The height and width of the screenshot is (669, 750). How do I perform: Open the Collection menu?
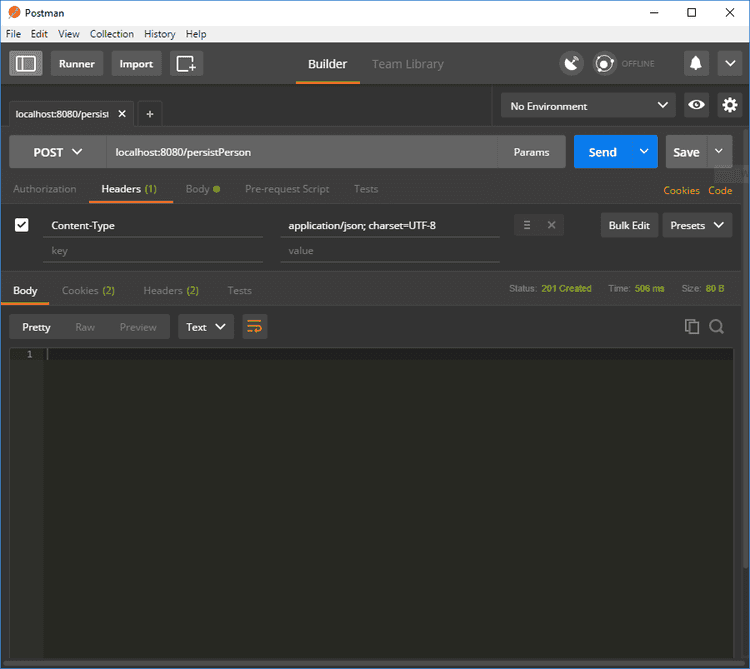click(111, 34)
